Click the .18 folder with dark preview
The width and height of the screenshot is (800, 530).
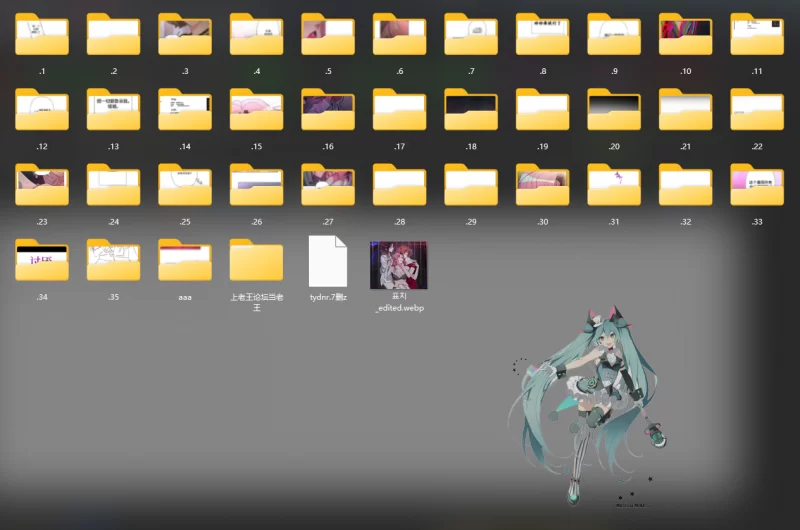click(471, 109)
